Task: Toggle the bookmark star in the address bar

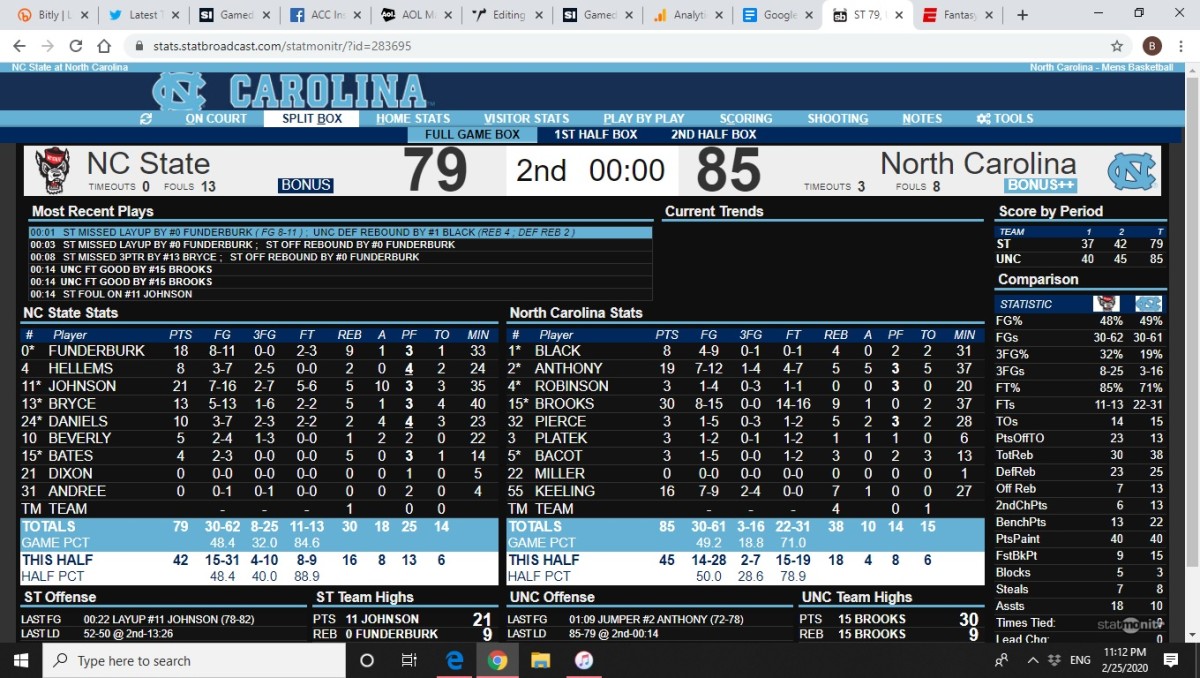Action: tap(1119, 45)
